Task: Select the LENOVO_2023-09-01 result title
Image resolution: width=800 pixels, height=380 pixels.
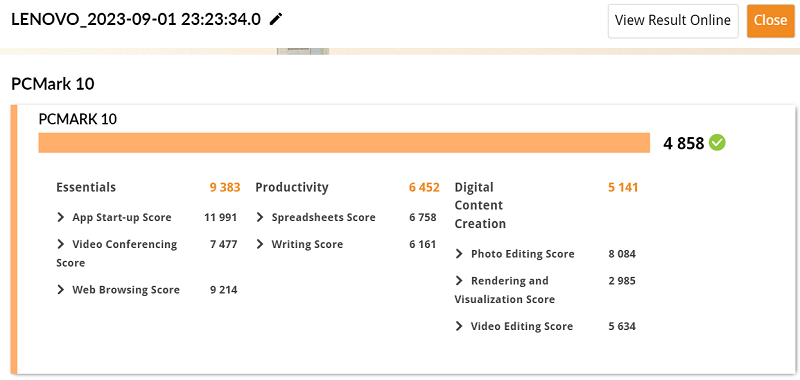Action: [136, 19]
